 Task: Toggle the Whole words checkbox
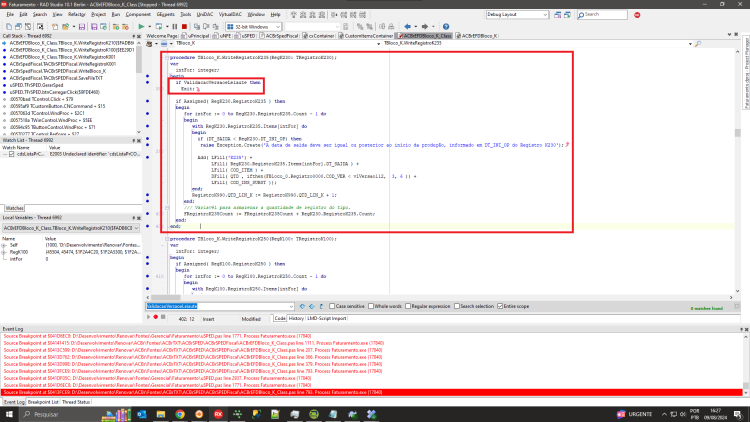[x=371, y=306]
